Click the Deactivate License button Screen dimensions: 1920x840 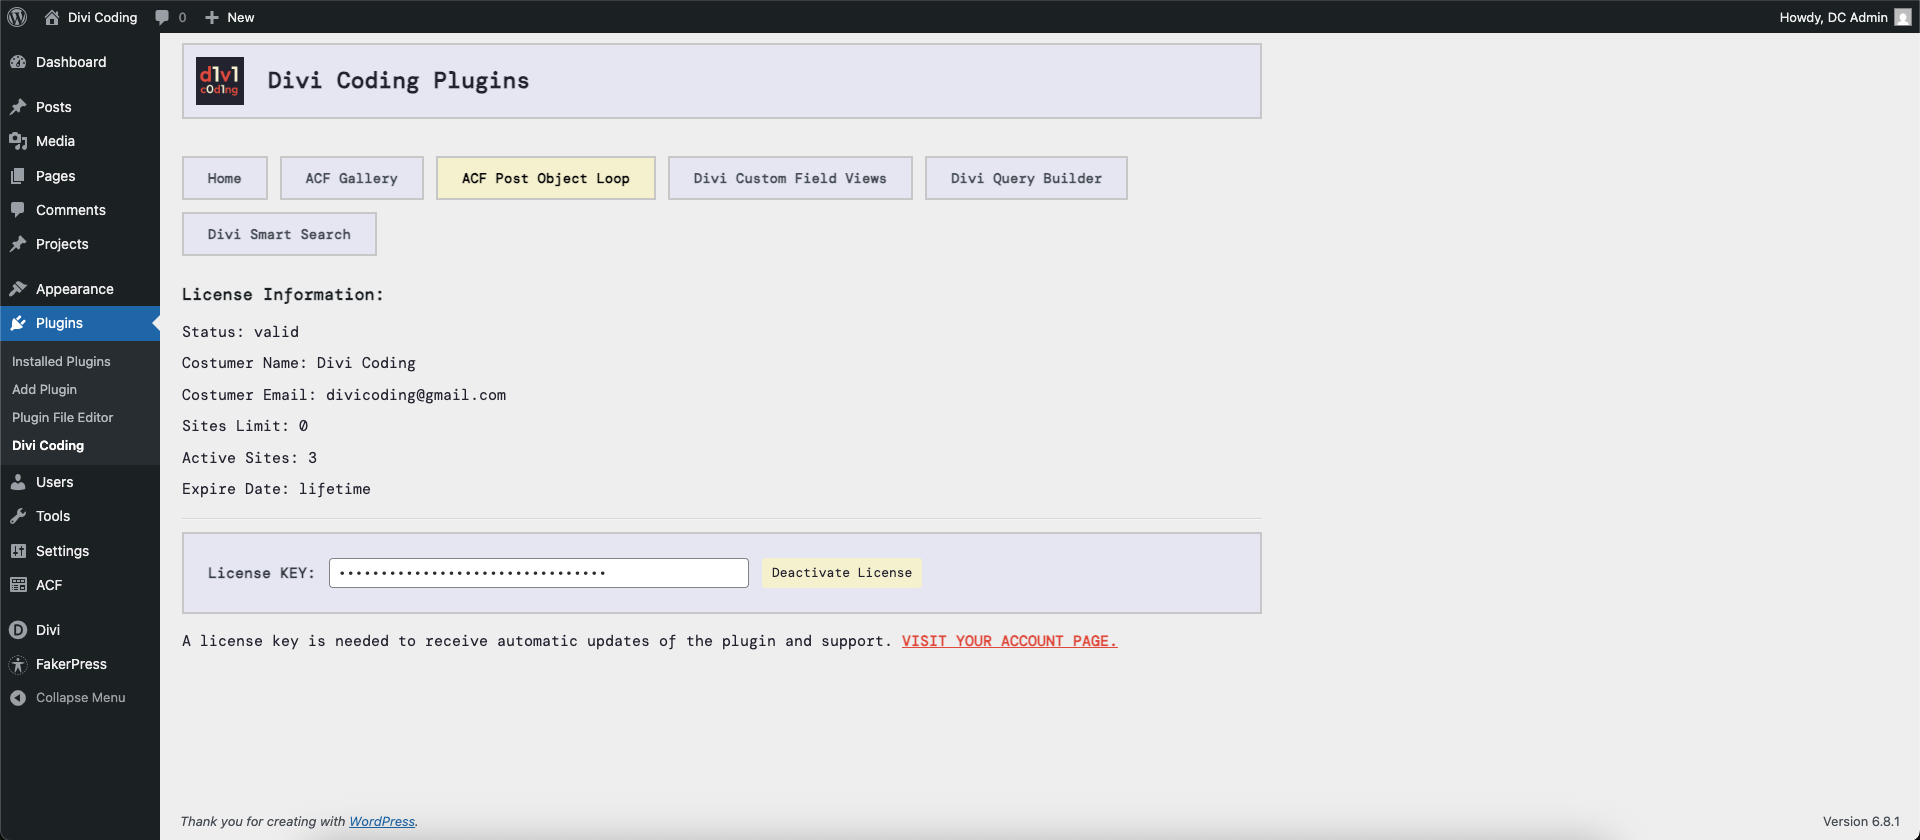[842, 573]
